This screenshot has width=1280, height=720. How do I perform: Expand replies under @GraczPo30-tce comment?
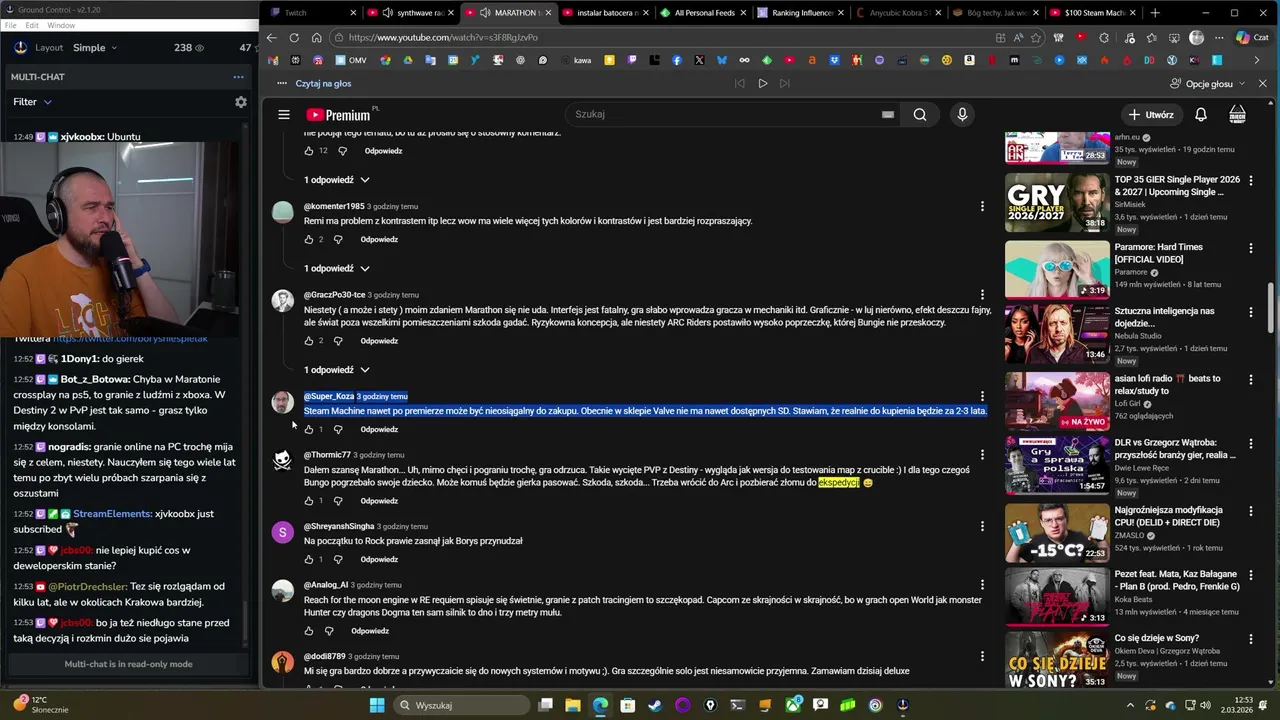pos(337,370)
